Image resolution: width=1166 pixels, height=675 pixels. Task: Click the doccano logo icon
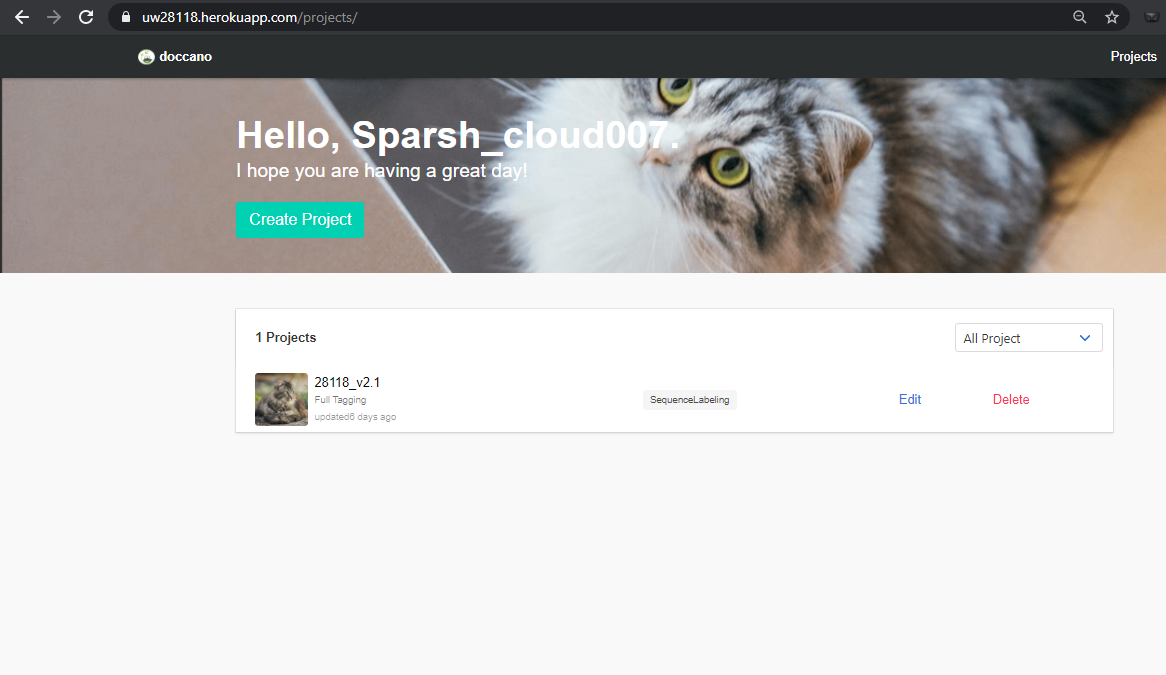click(146, 57)
